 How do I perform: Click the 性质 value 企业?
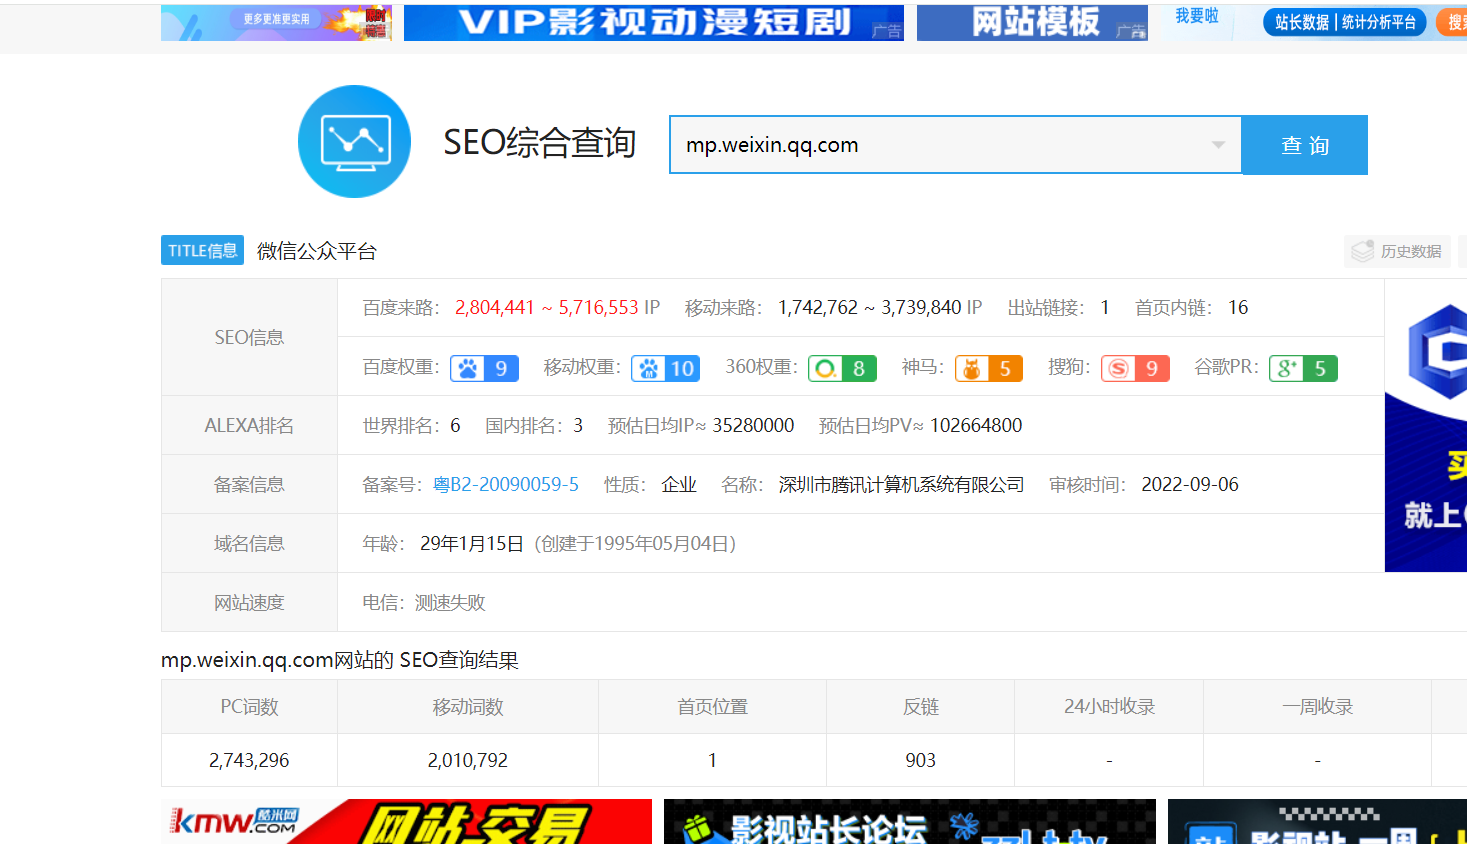[679, 485]
